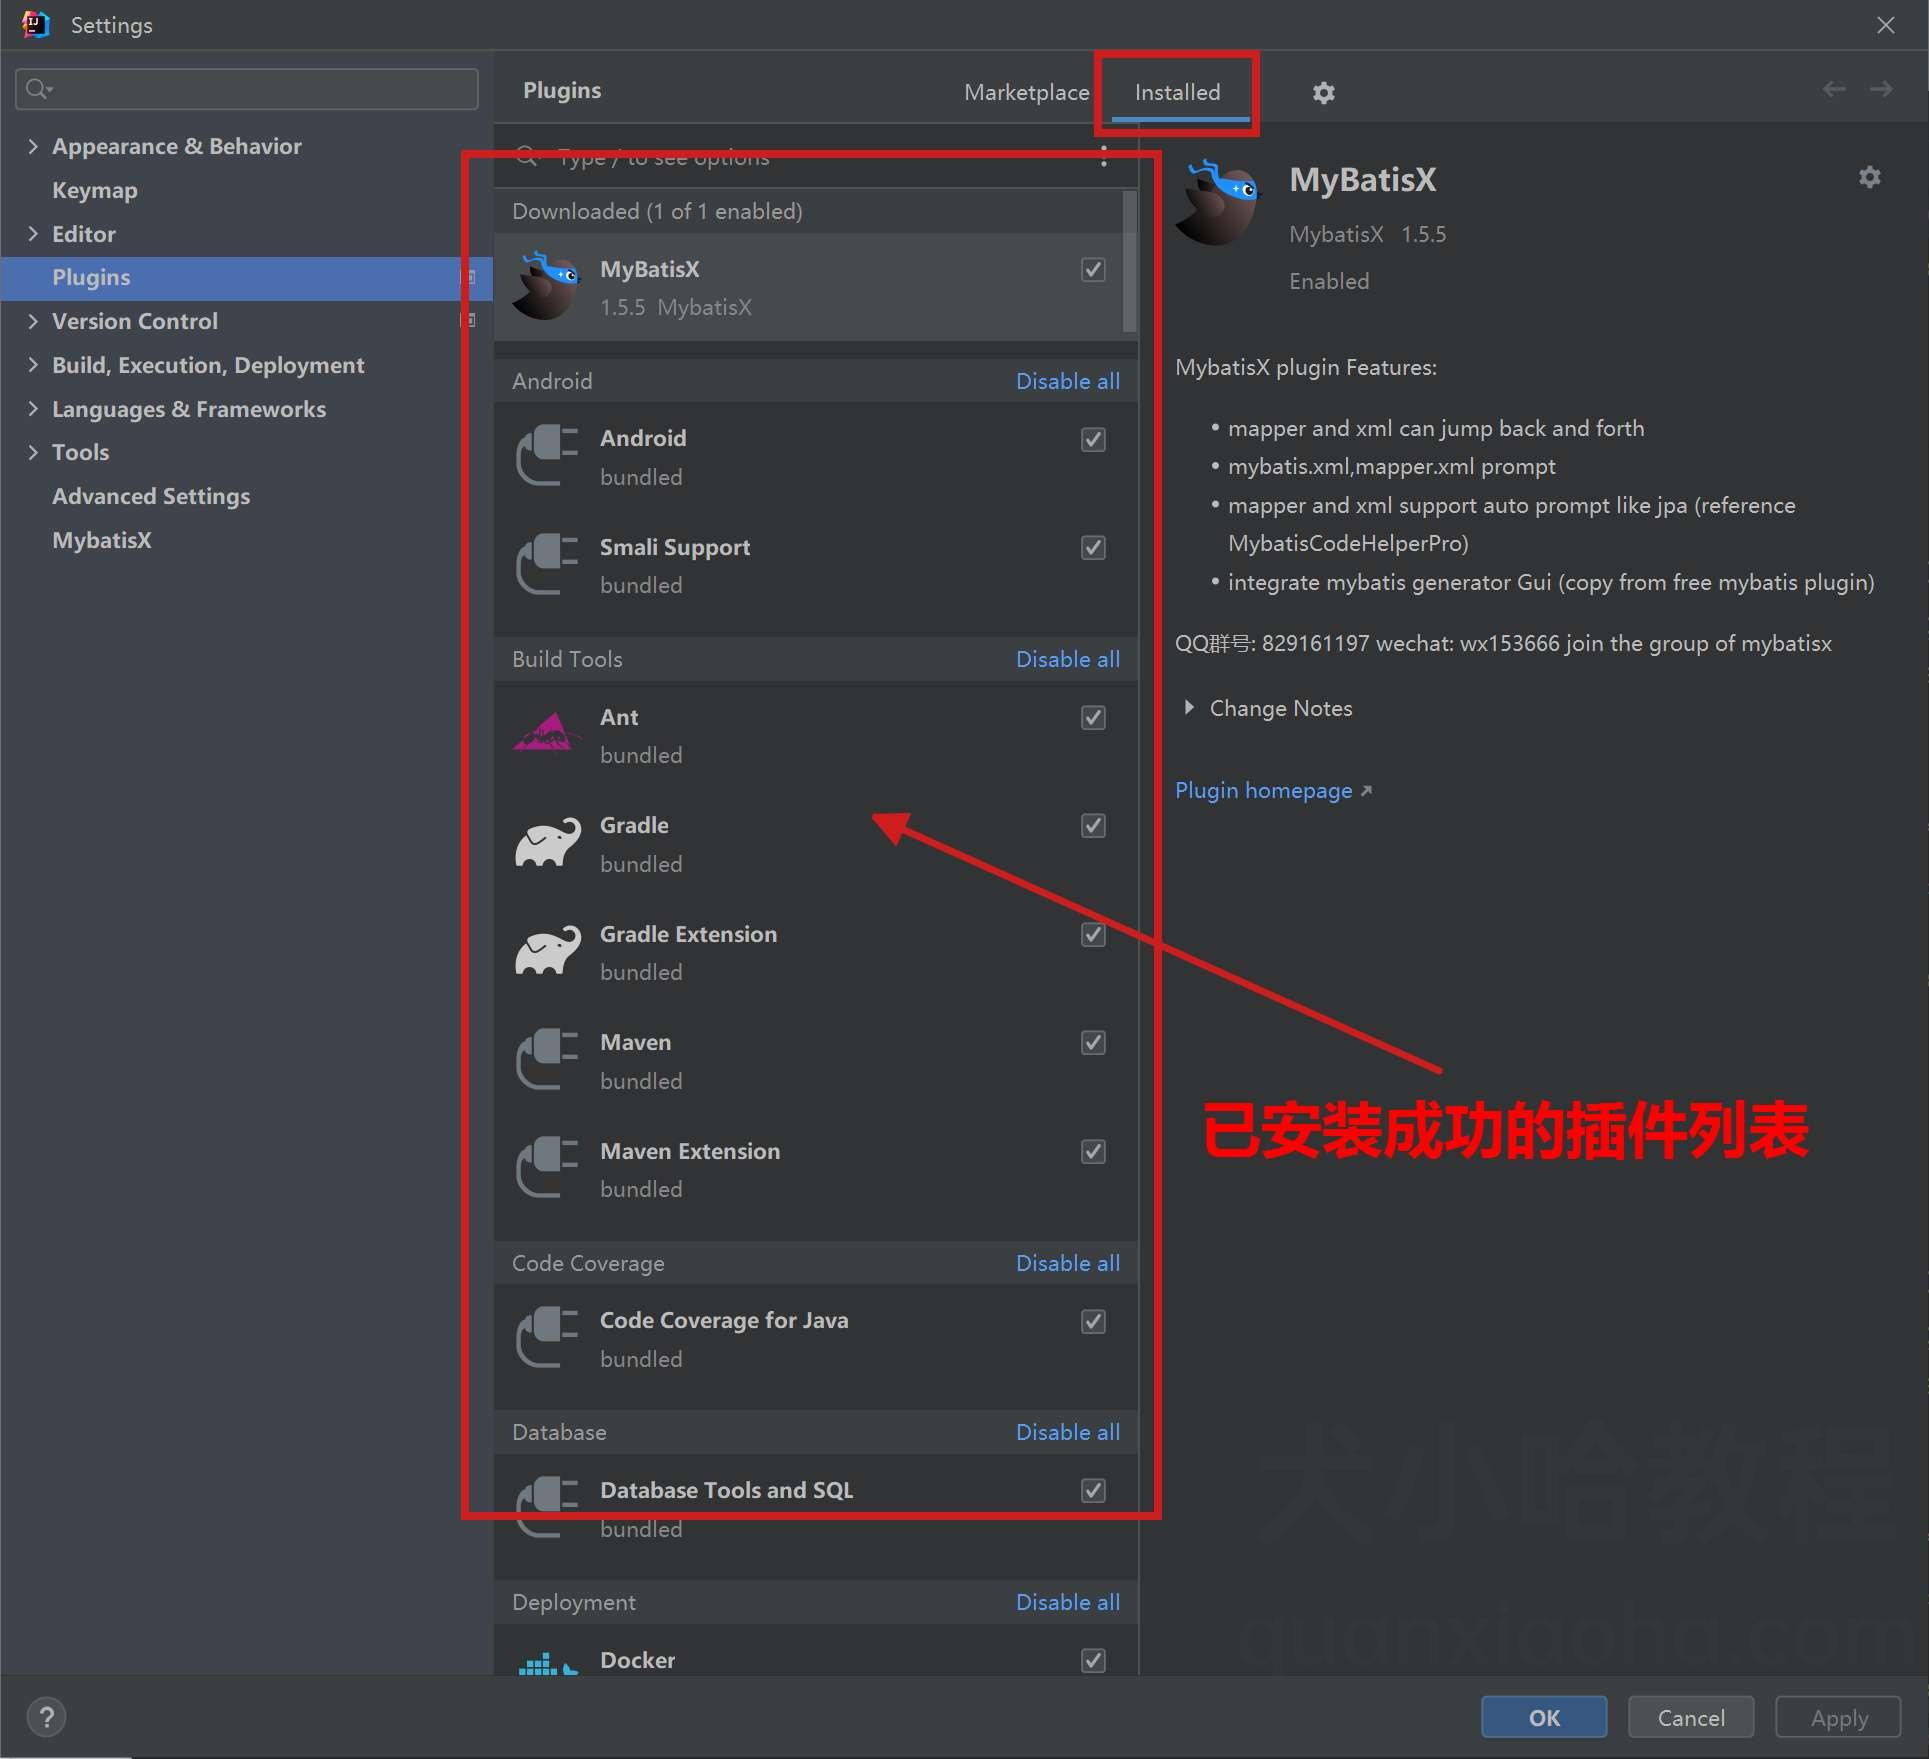Select Plugins in the settings tree

[x=246, y=278]
